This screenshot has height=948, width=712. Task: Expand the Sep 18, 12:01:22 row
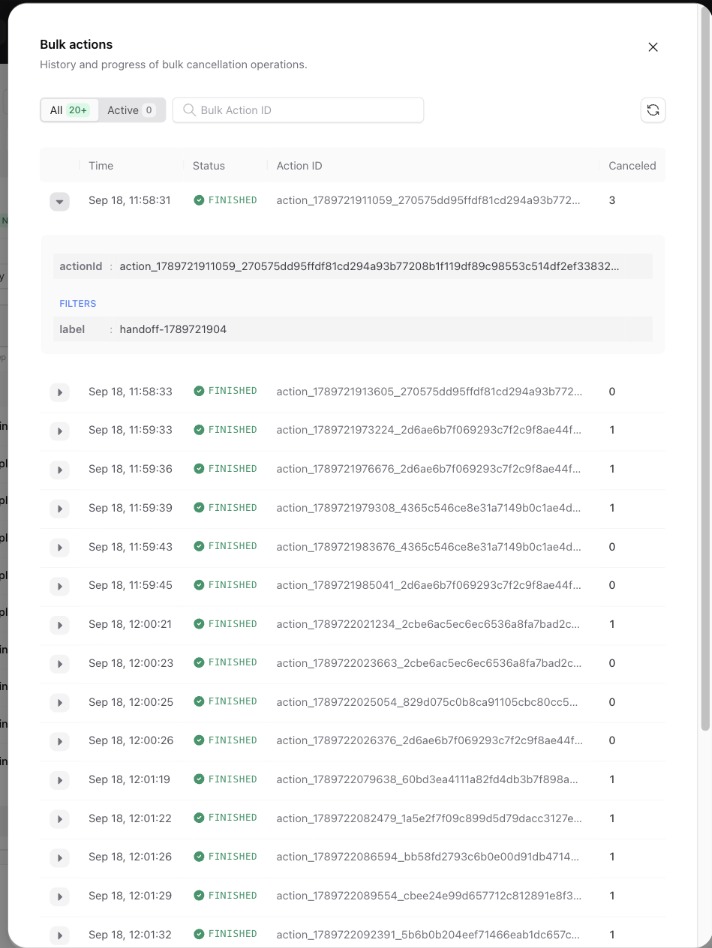coord(59,819)
